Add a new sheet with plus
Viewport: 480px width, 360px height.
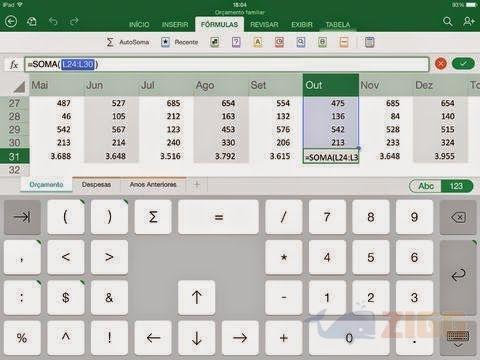tap(197, 184)
